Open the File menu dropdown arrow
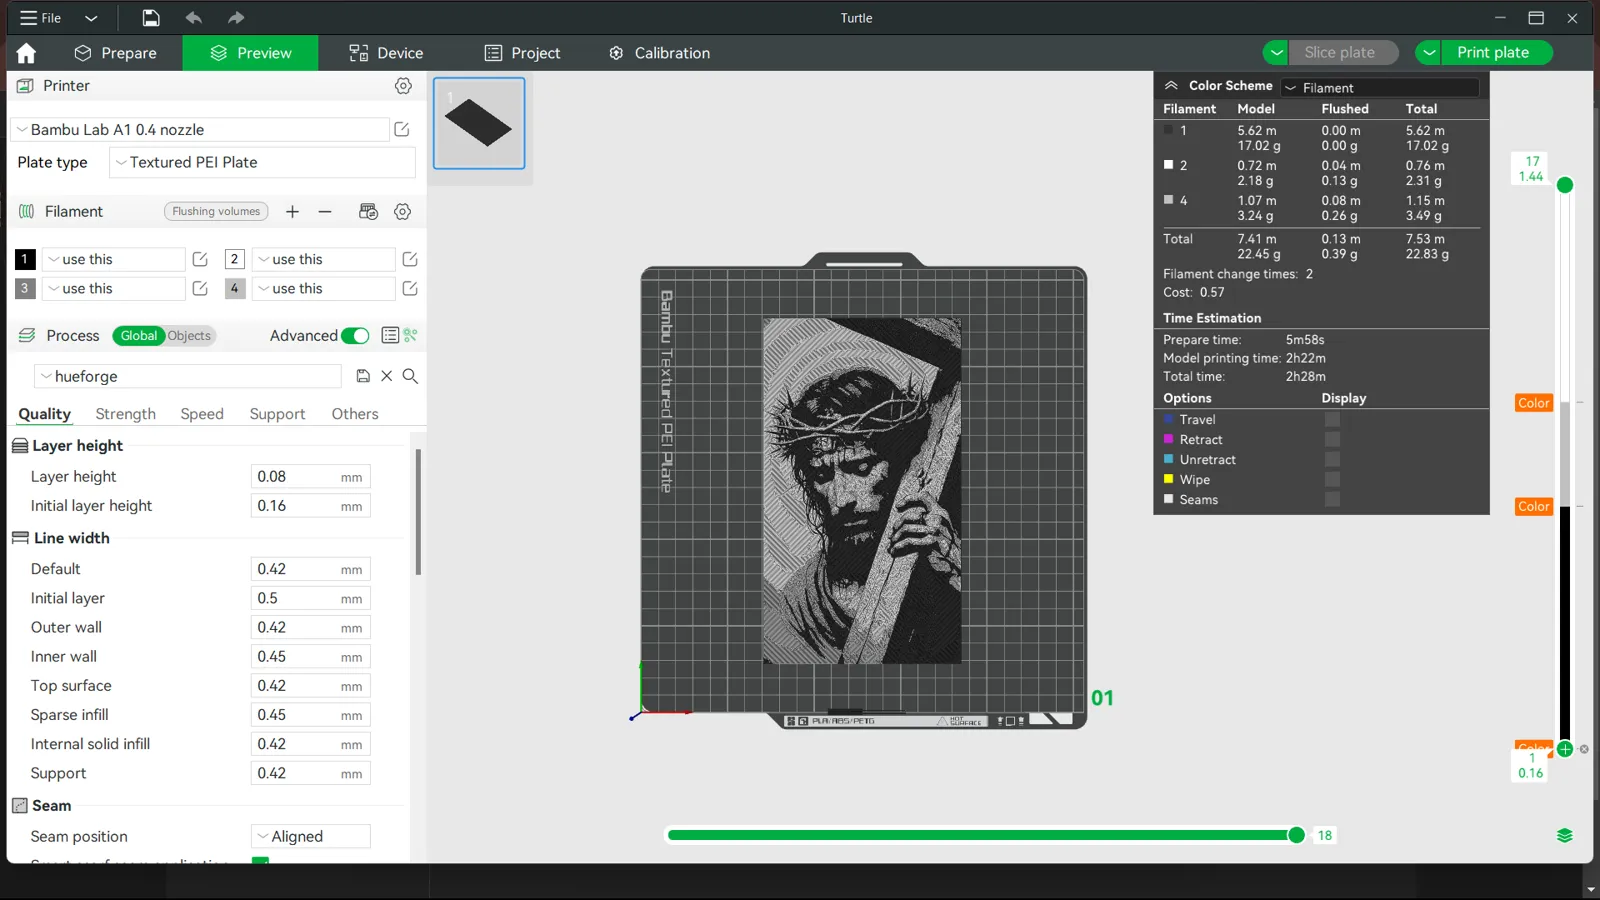The image size is (1600, 900). tap(91, 18)
